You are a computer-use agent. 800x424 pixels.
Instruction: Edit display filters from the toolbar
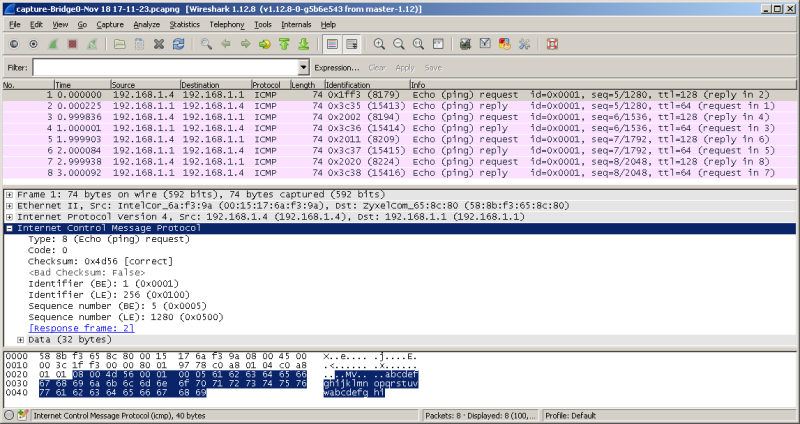click(485, 44)
